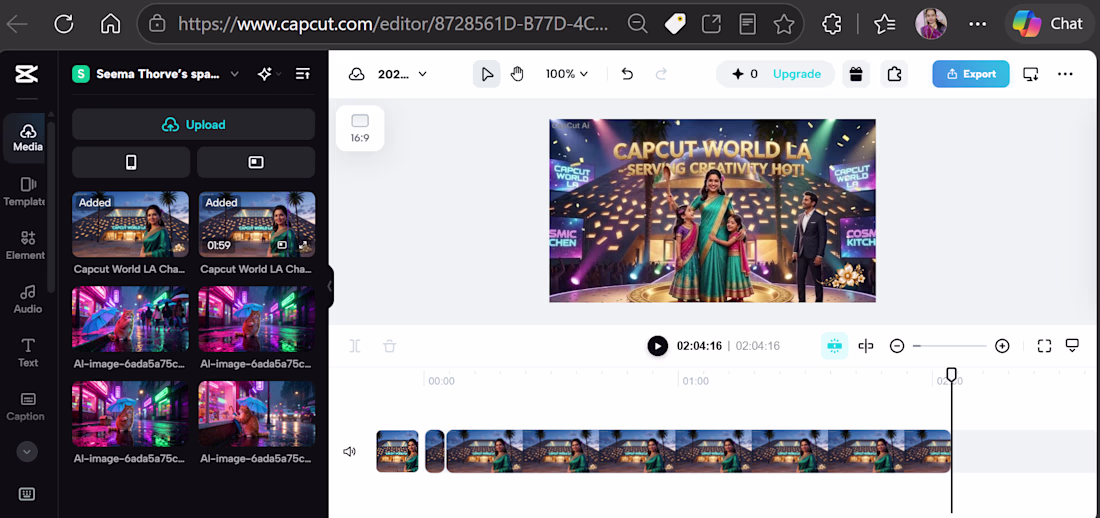Click the Upgrade link
1100x518 pixels.
click(x=797, y=74)
